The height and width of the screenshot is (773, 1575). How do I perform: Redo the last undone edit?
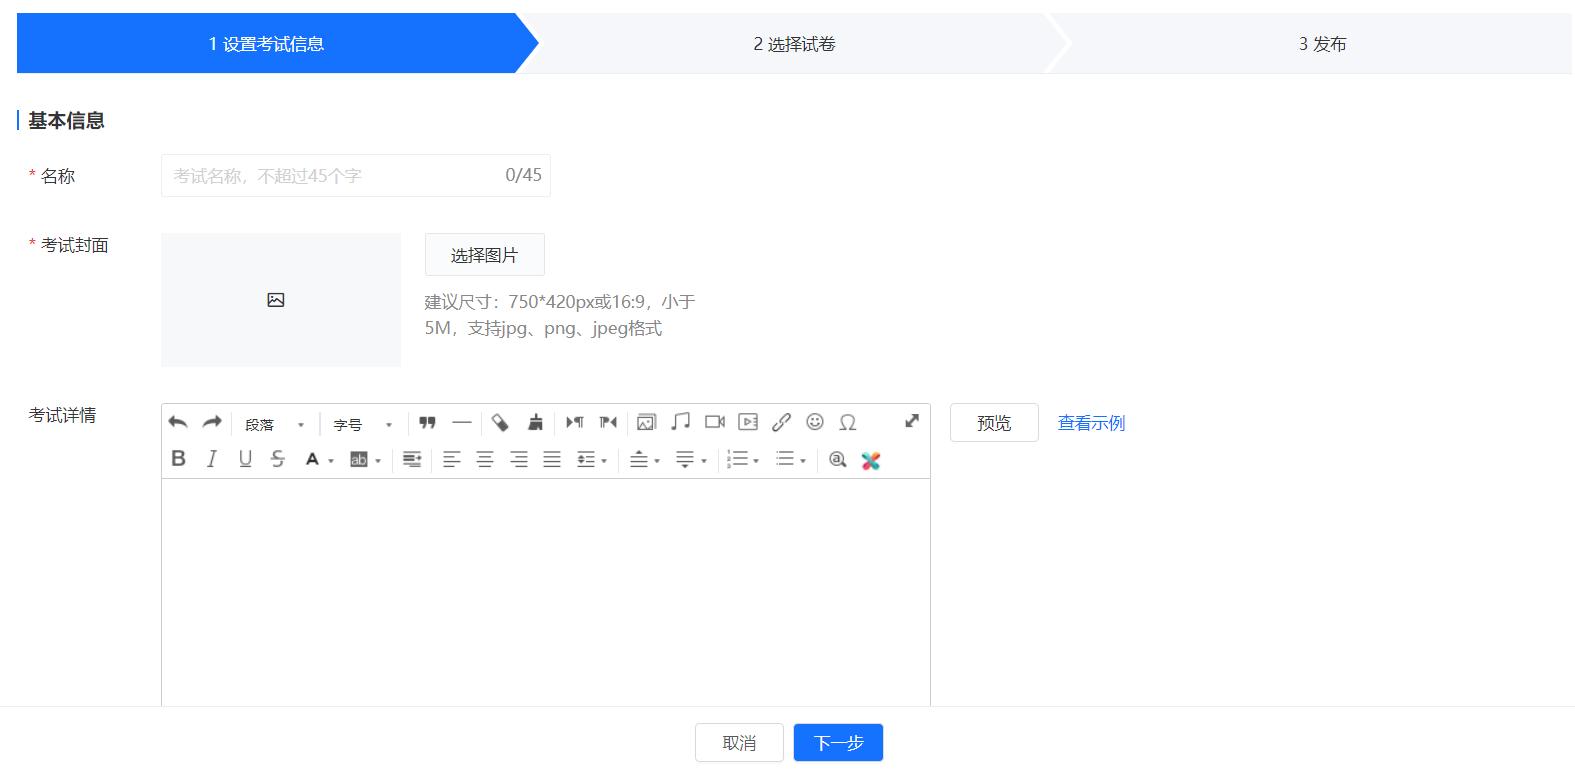pos(212,422)
